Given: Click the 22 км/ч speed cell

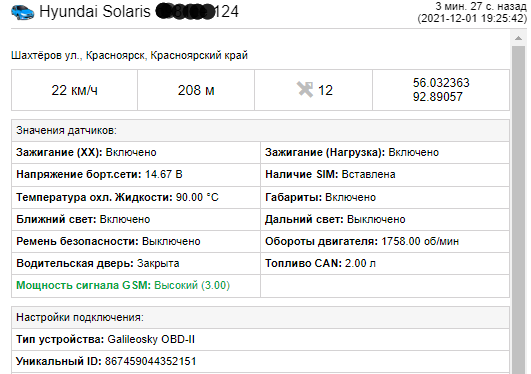Looking at the screenshot, I should point(75,90).
